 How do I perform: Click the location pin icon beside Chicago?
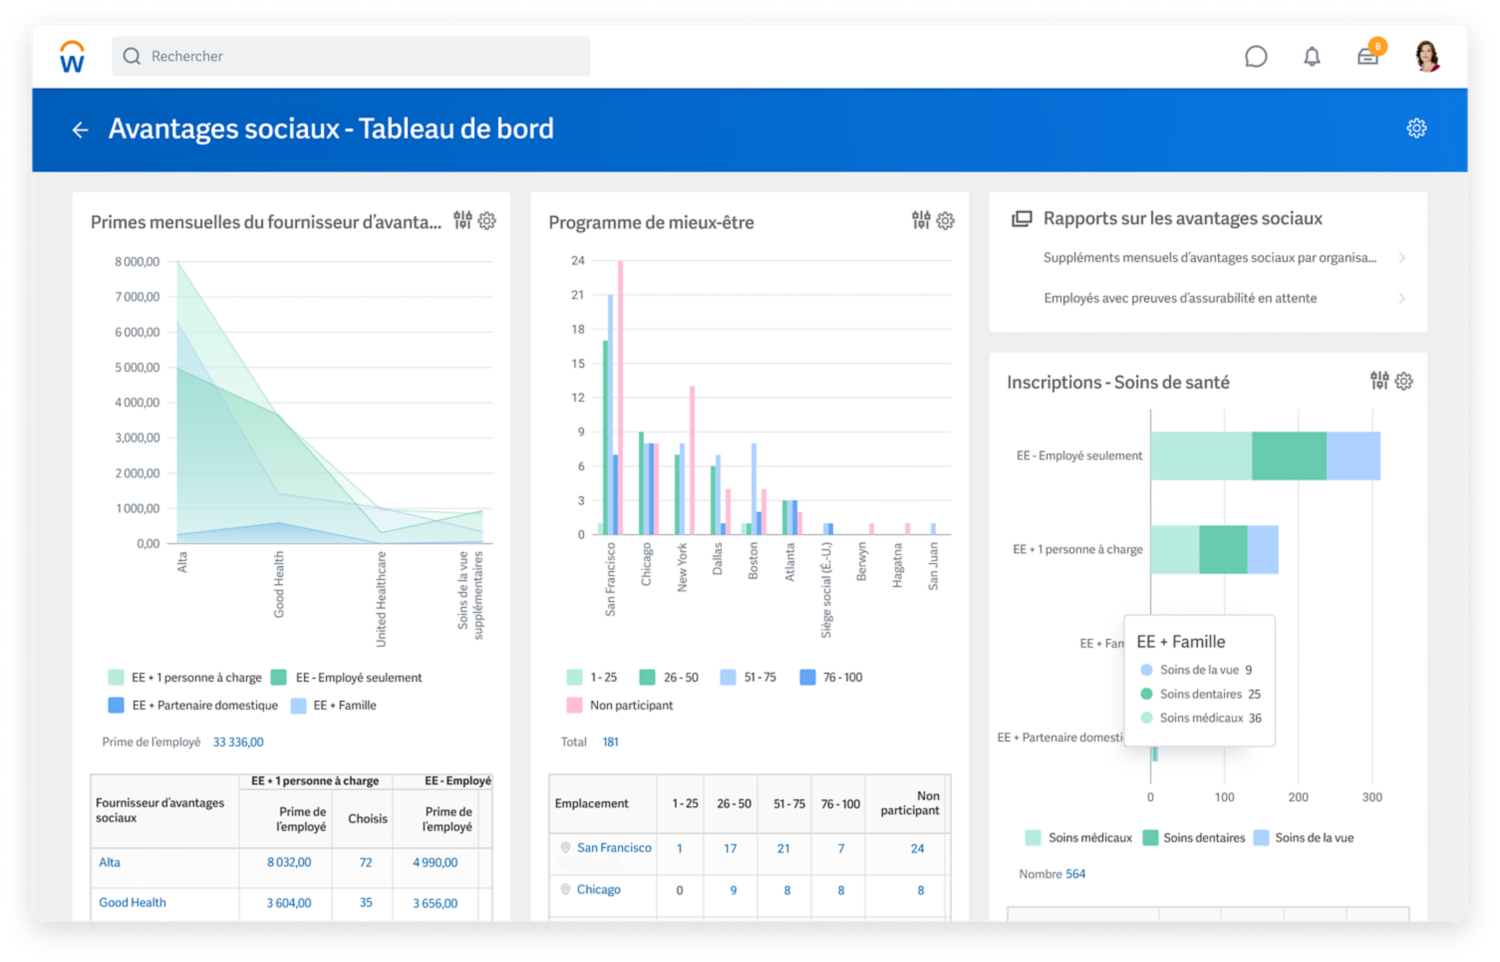tap(565, 890)
